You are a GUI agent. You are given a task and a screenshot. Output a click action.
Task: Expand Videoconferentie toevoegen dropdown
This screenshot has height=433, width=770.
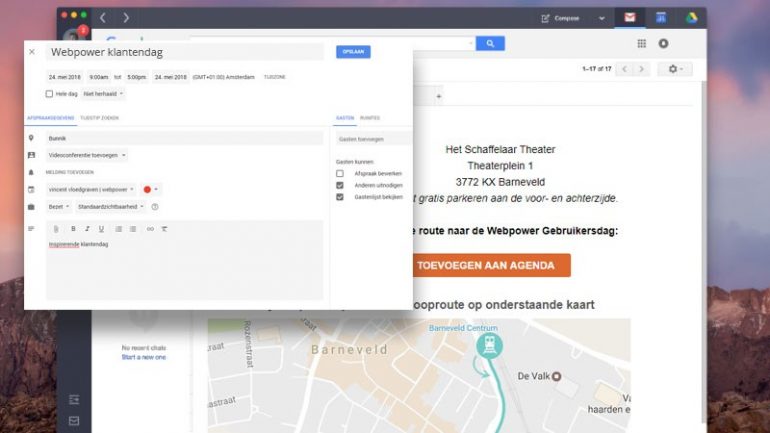pos(87,155)
